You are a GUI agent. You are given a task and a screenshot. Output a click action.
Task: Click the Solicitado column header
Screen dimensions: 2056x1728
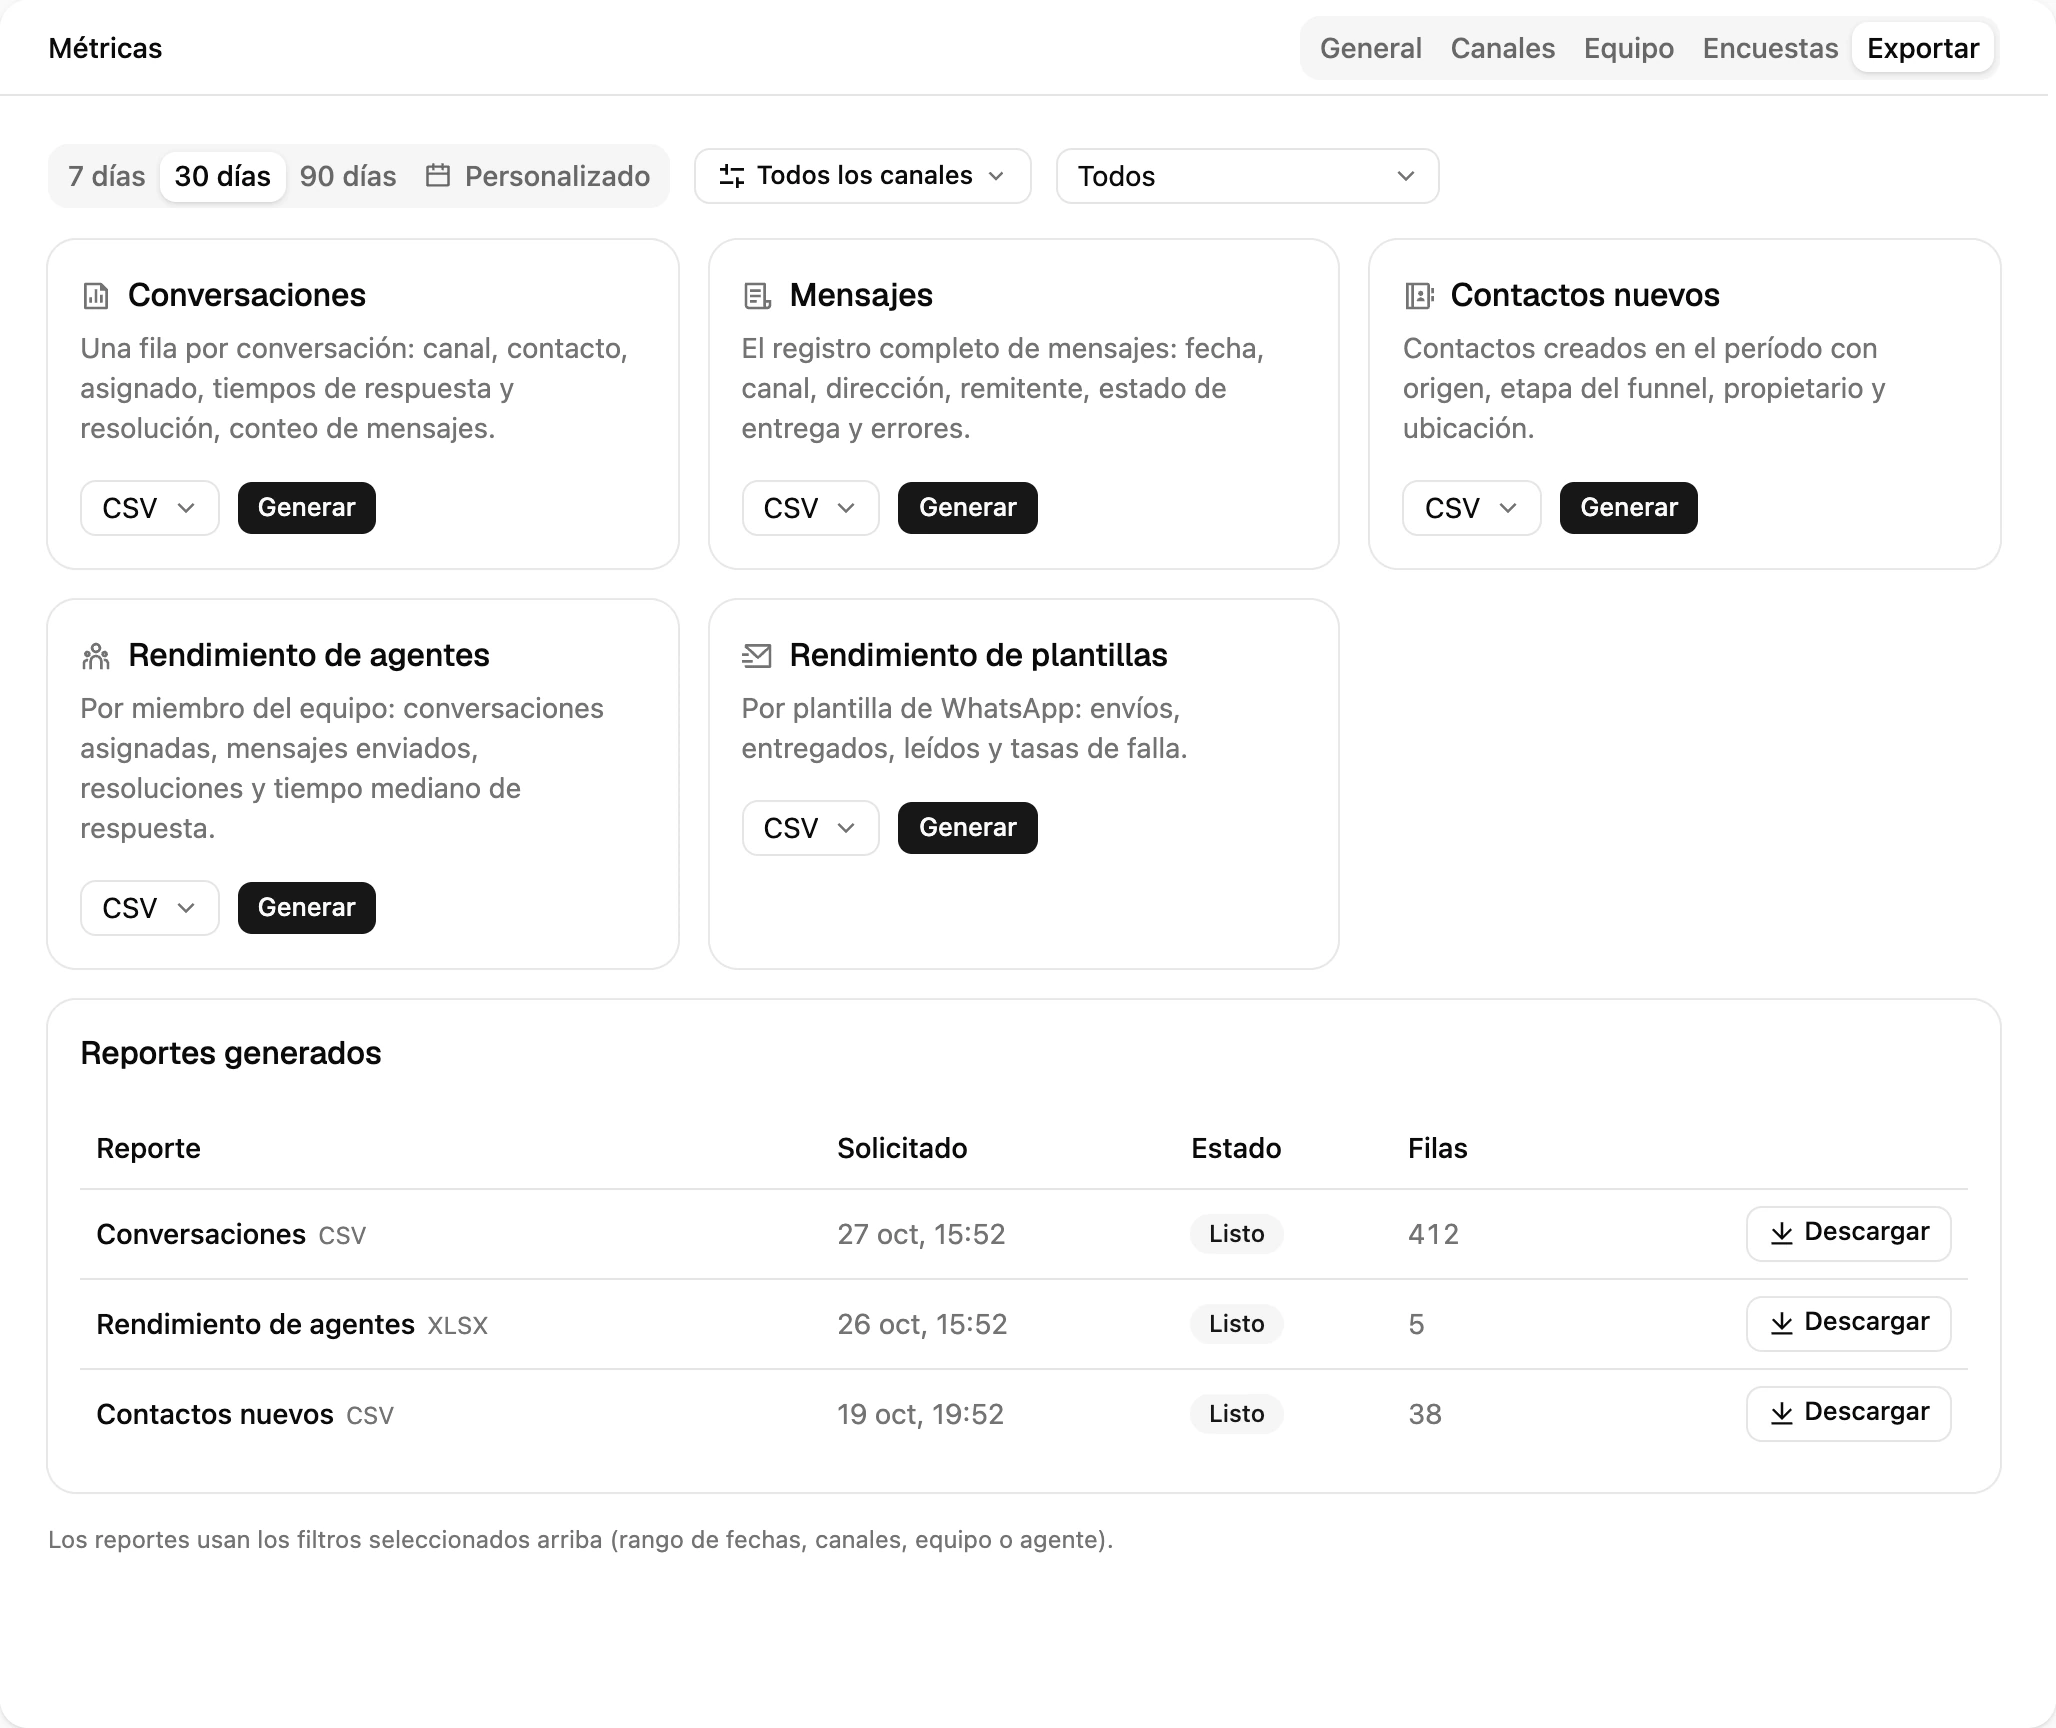point(902,1148)
